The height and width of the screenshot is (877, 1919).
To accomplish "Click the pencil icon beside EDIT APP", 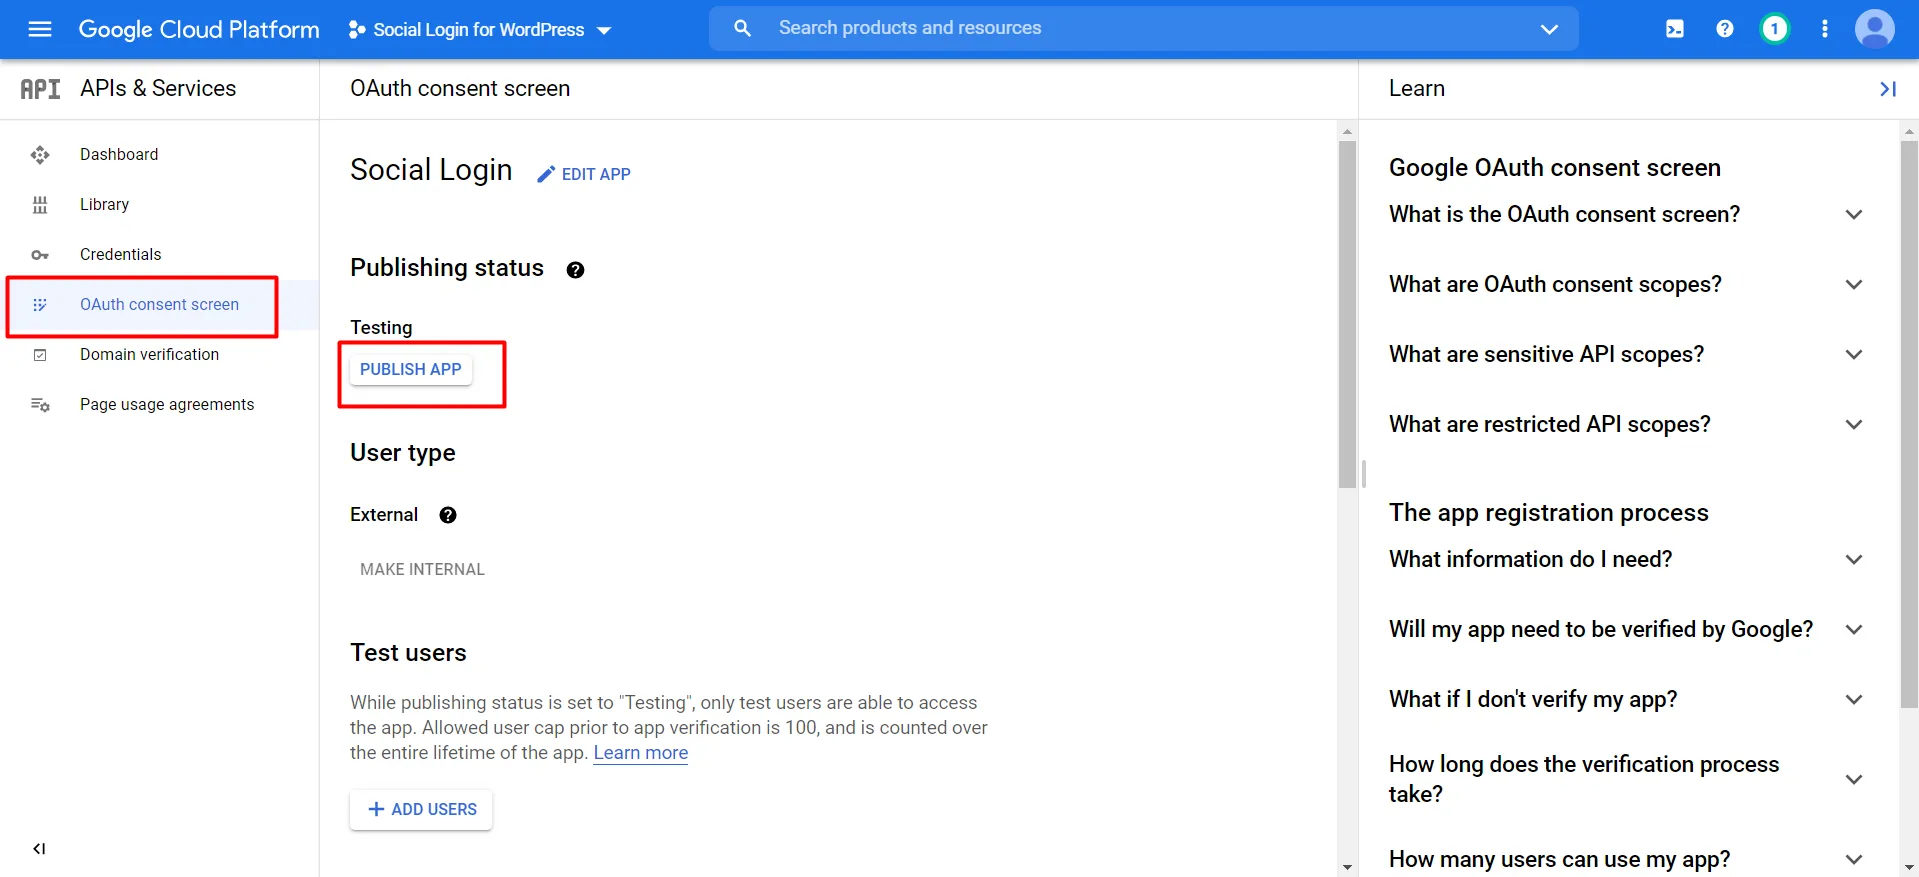I will [x=546, y=174].
